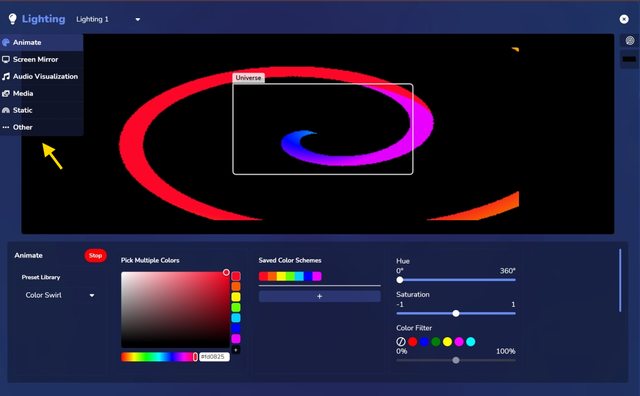Screen dimensions: 640x396
Task: Add a new saved color scheme
Action: pos(320,296)
